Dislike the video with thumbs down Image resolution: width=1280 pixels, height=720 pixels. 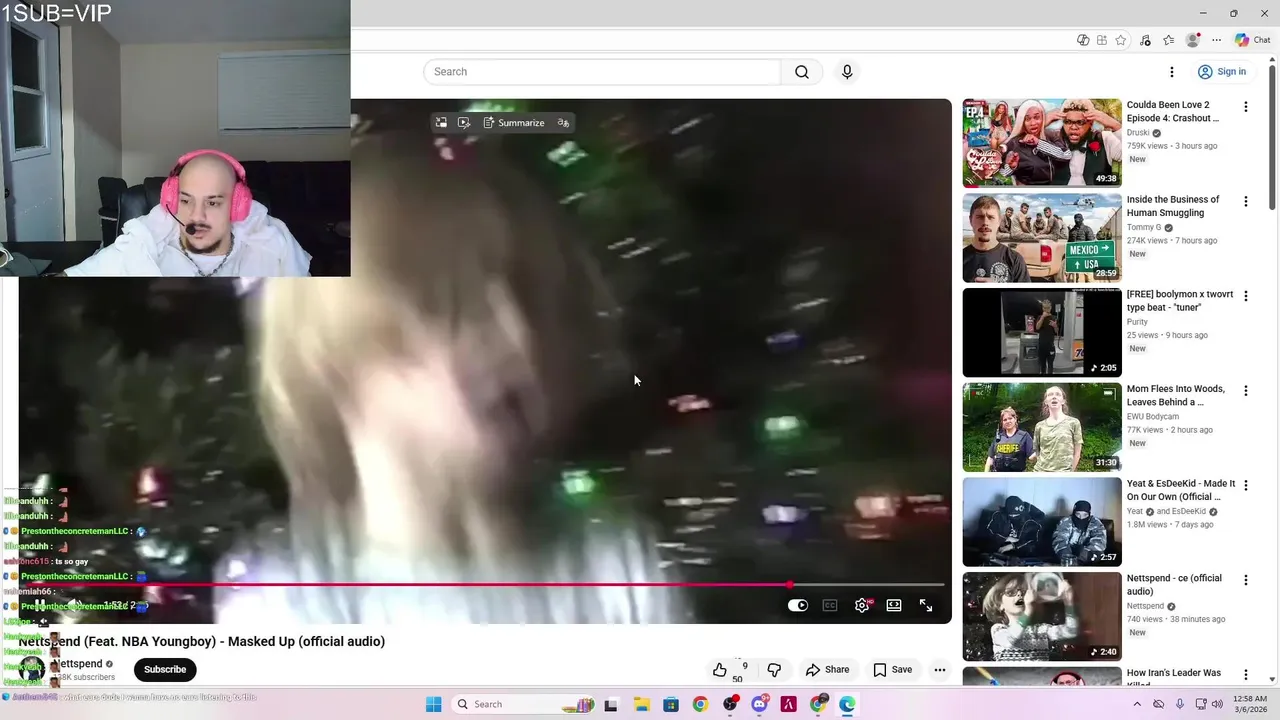(x=774, y=670)
